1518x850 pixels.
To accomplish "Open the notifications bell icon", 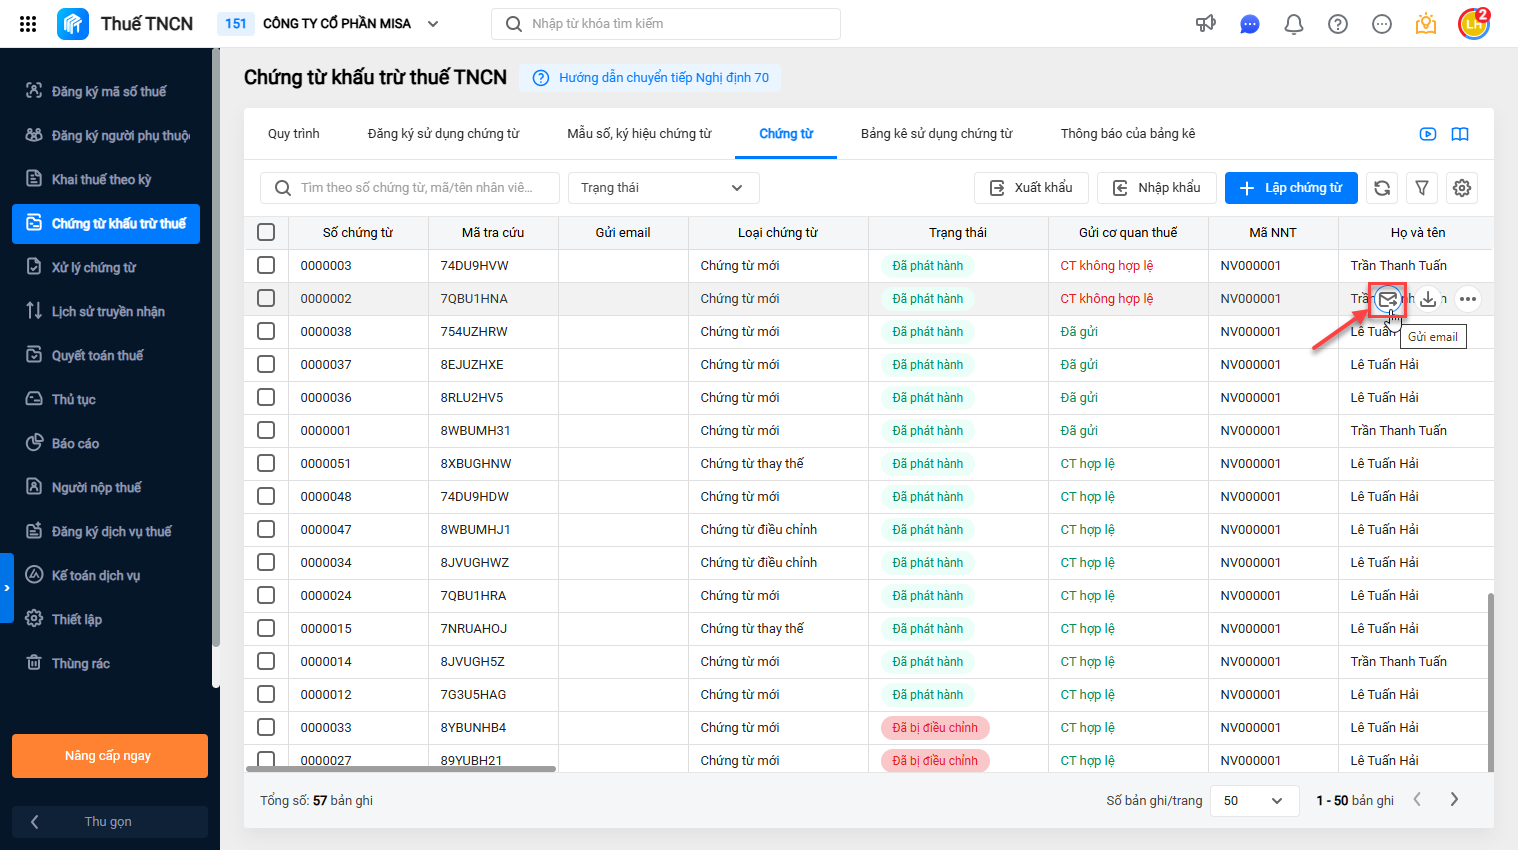I will click(1294, 24).
